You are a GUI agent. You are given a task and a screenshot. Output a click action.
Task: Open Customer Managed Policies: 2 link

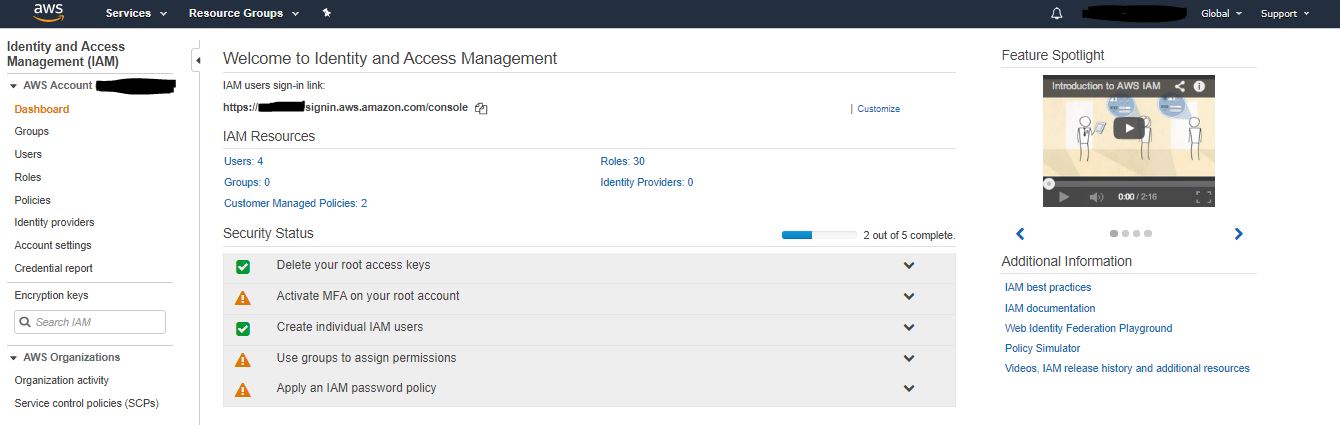296,203
